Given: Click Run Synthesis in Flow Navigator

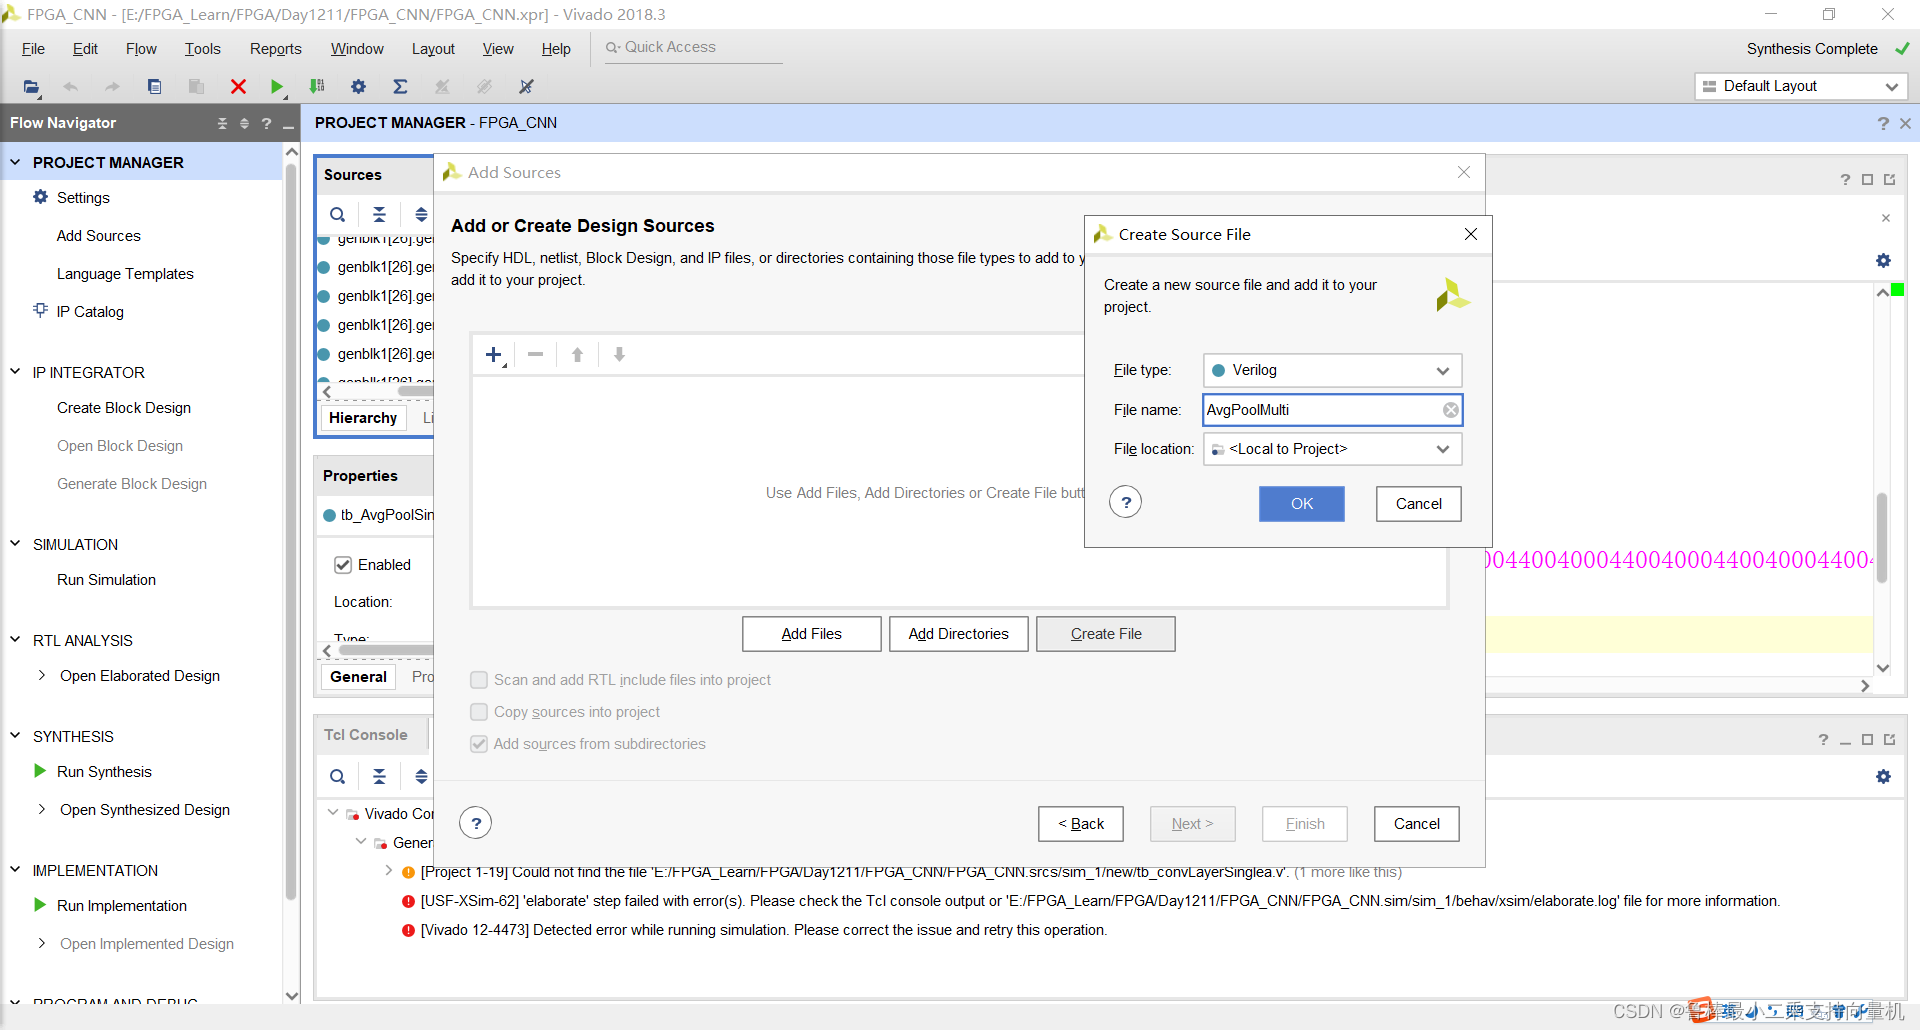Looking at the screenshot, I should tap(104, 772).
